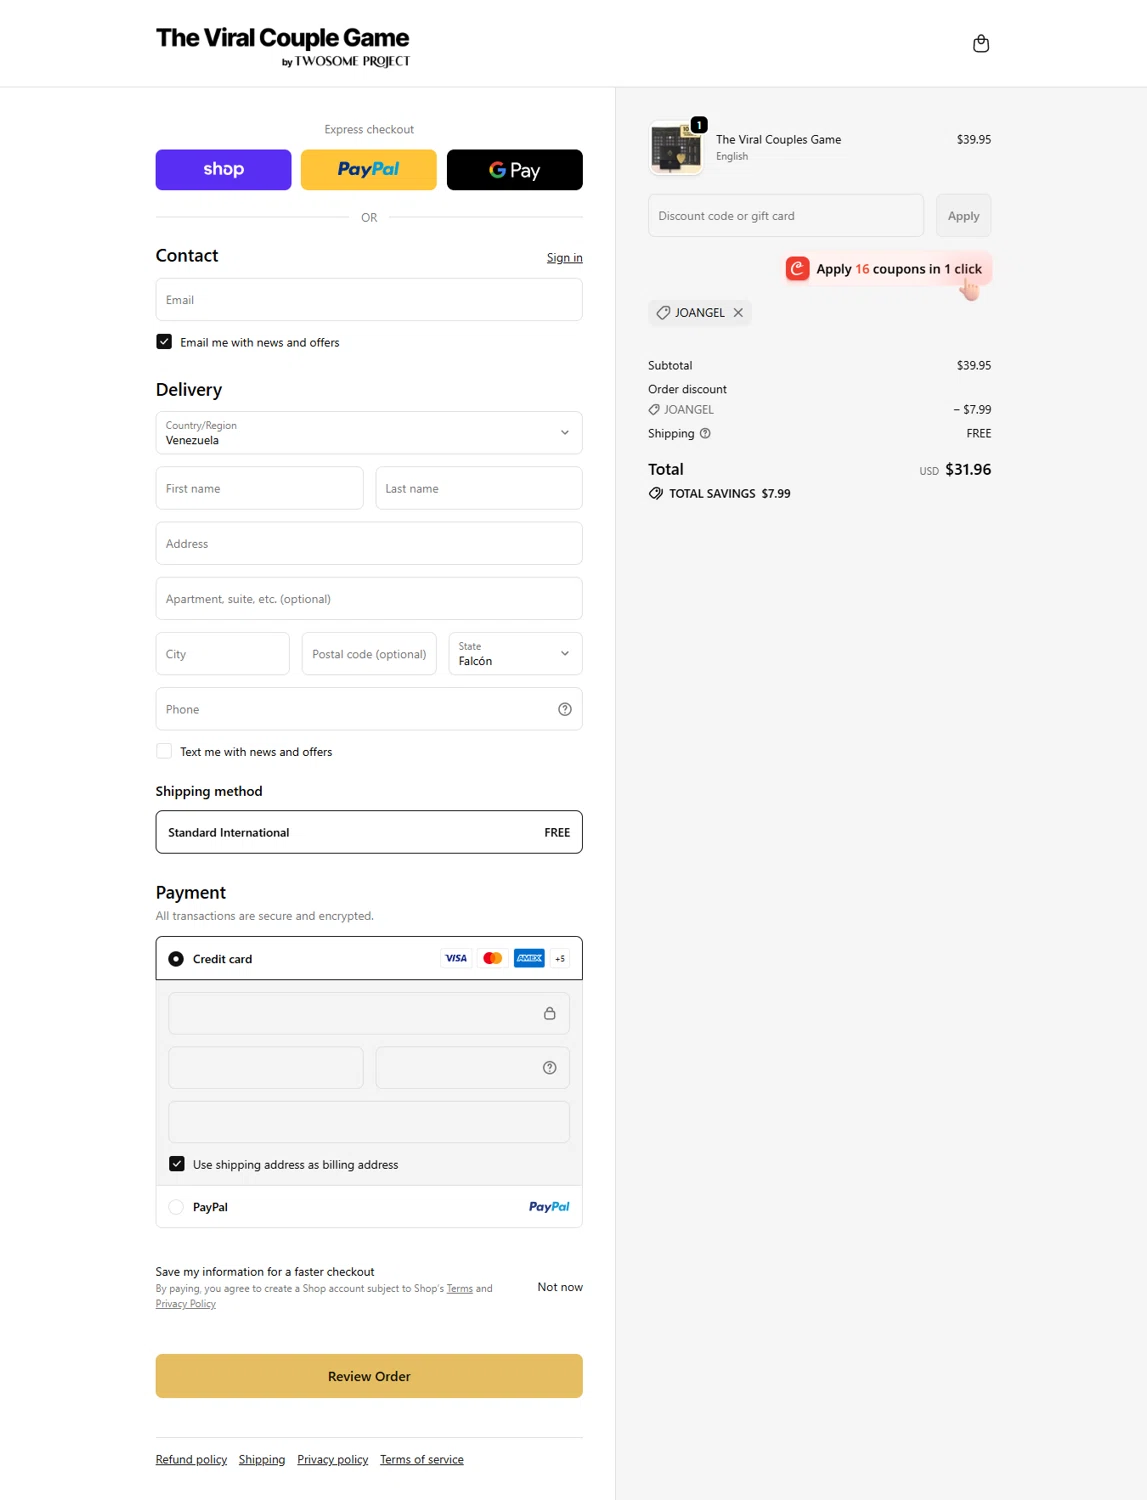Click the shipping info question mark icon

[x=705, y=434]
